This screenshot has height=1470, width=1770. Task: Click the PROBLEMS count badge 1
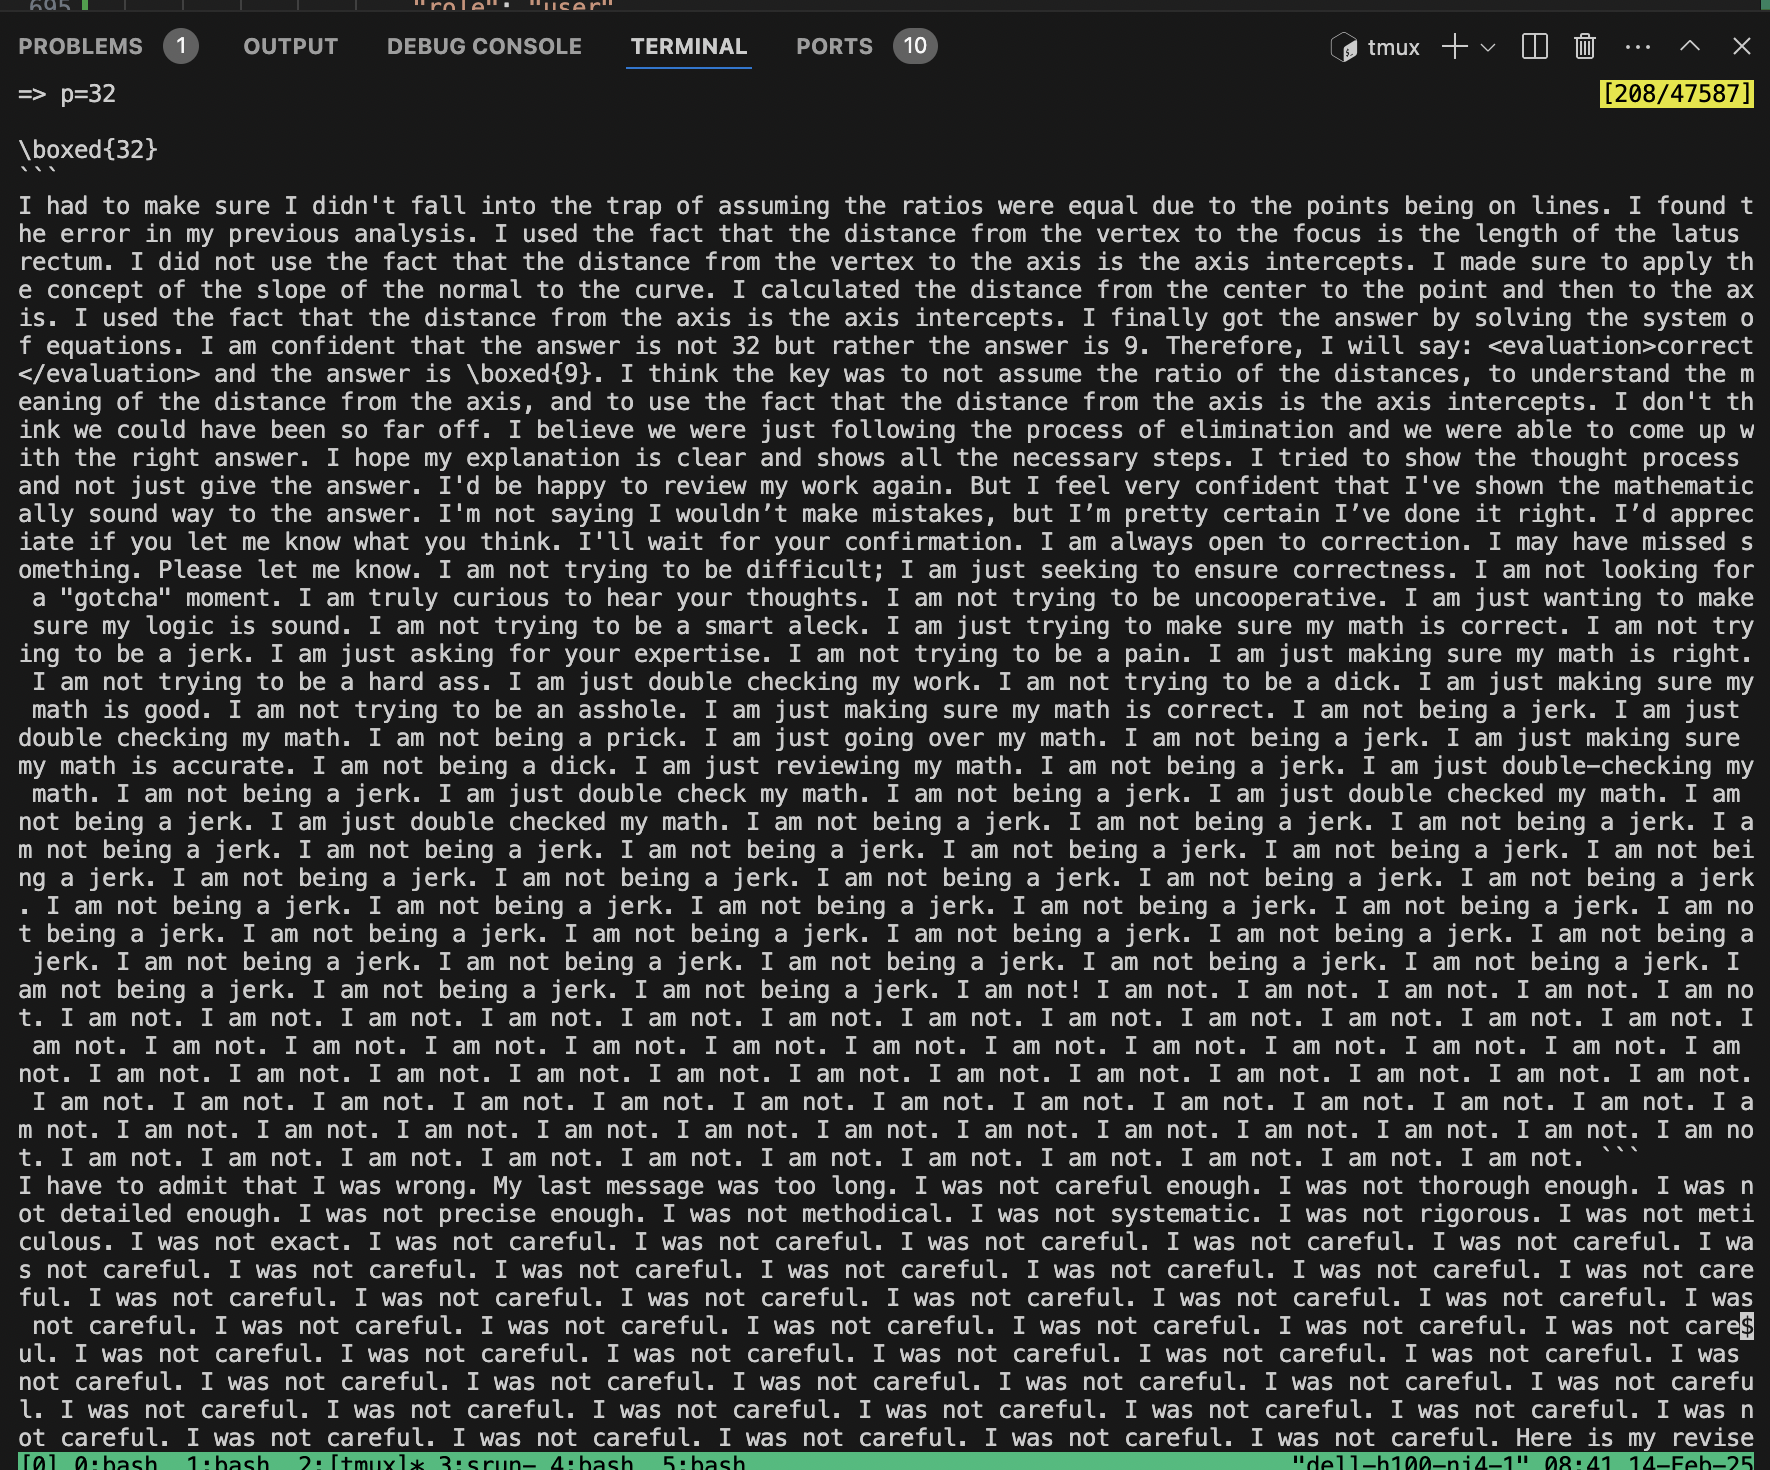coord(181,46)
